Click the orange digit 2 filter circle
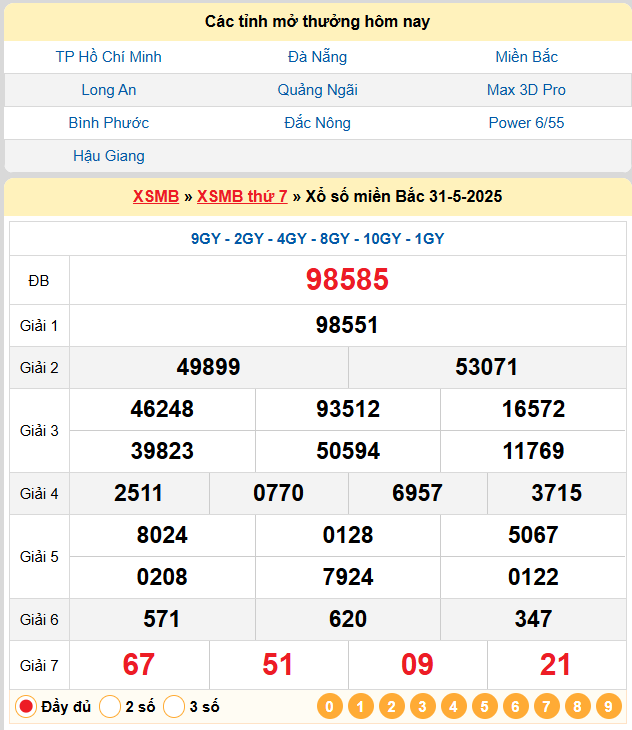The width and height of the screenshot is (632, 730). [x=391, y=706]
